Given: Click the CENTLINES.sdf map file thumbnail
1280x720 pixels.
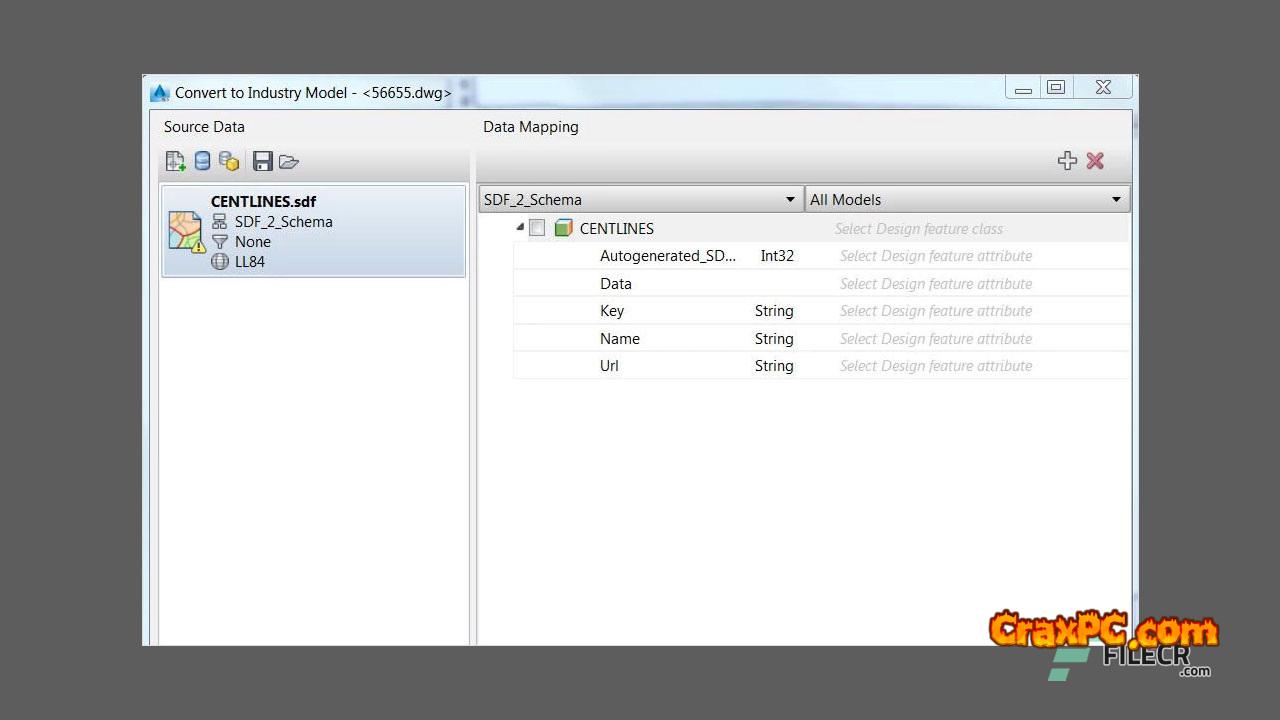Looking at the screenshot, I should click(x=186, y=231).
